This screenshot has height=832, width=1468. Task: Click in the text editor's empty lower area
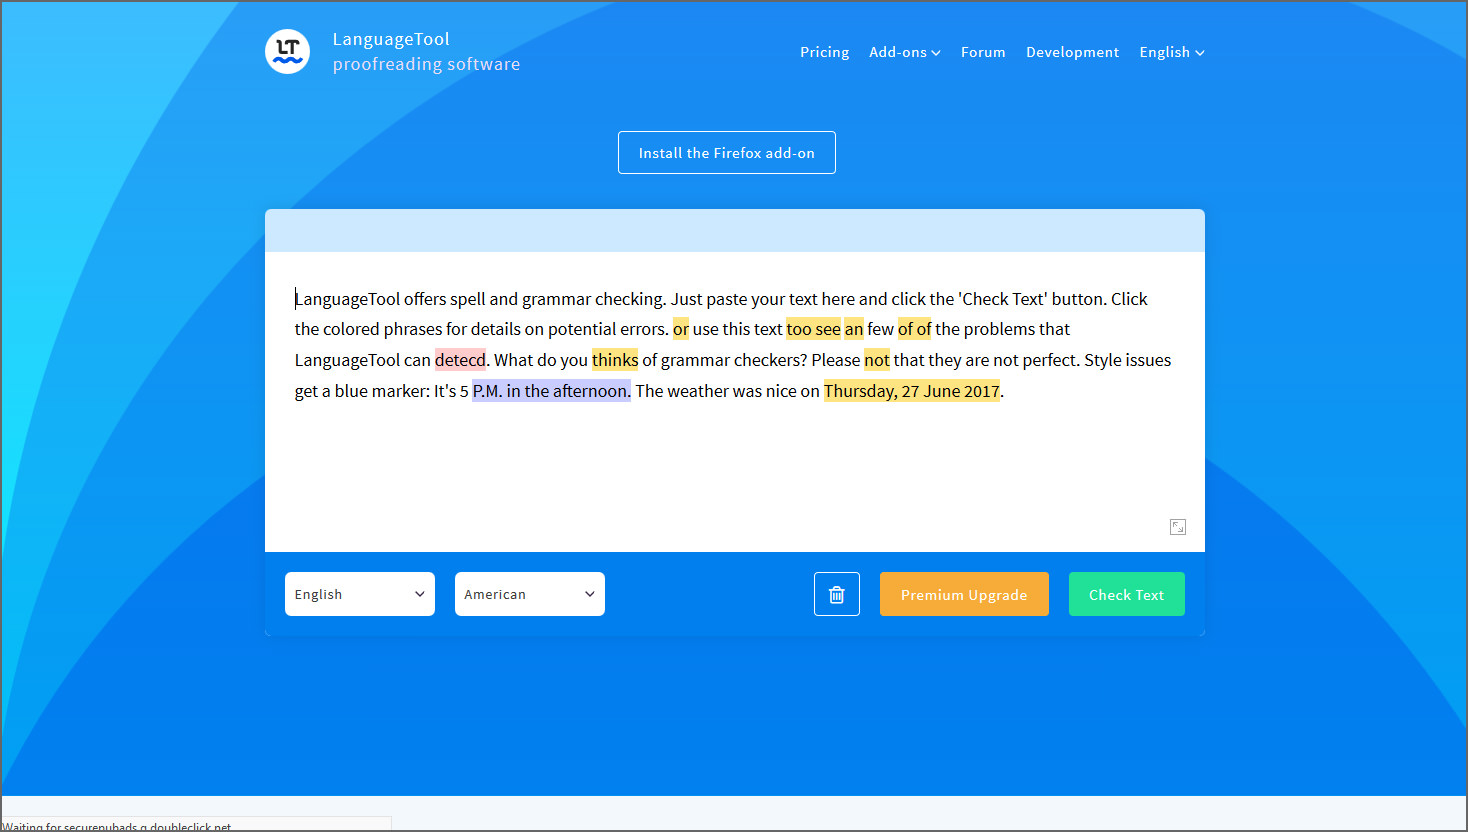click(735, 475)
